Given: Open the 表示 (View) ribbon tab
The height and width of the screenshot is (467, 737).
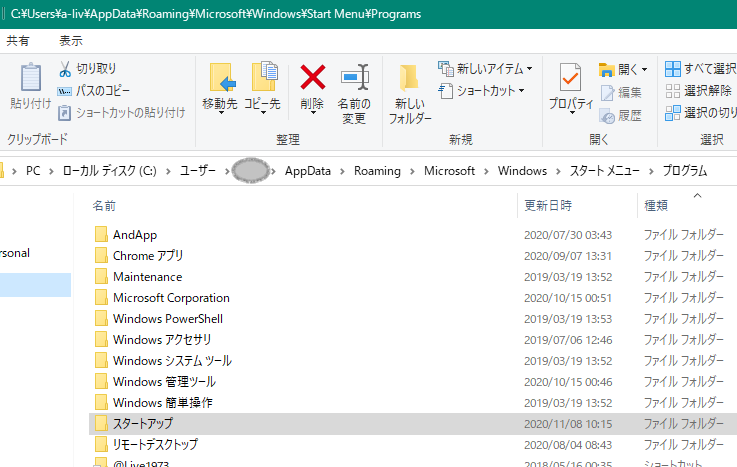Looking at the screenshot, I should click(x=71, y=41).
